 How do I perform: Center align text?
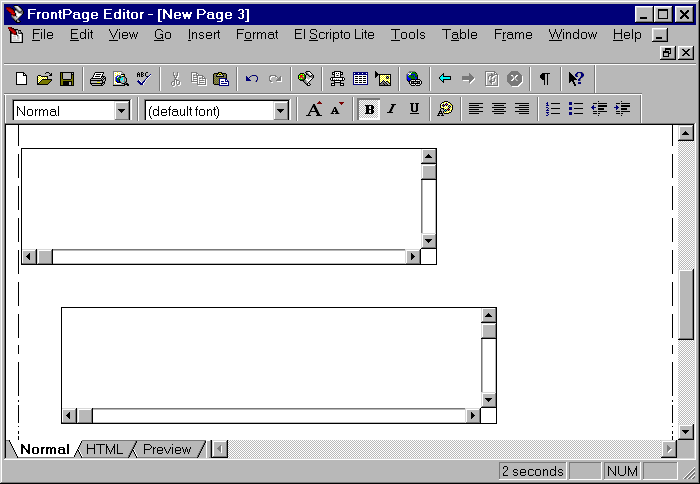[x=499, y=108]
